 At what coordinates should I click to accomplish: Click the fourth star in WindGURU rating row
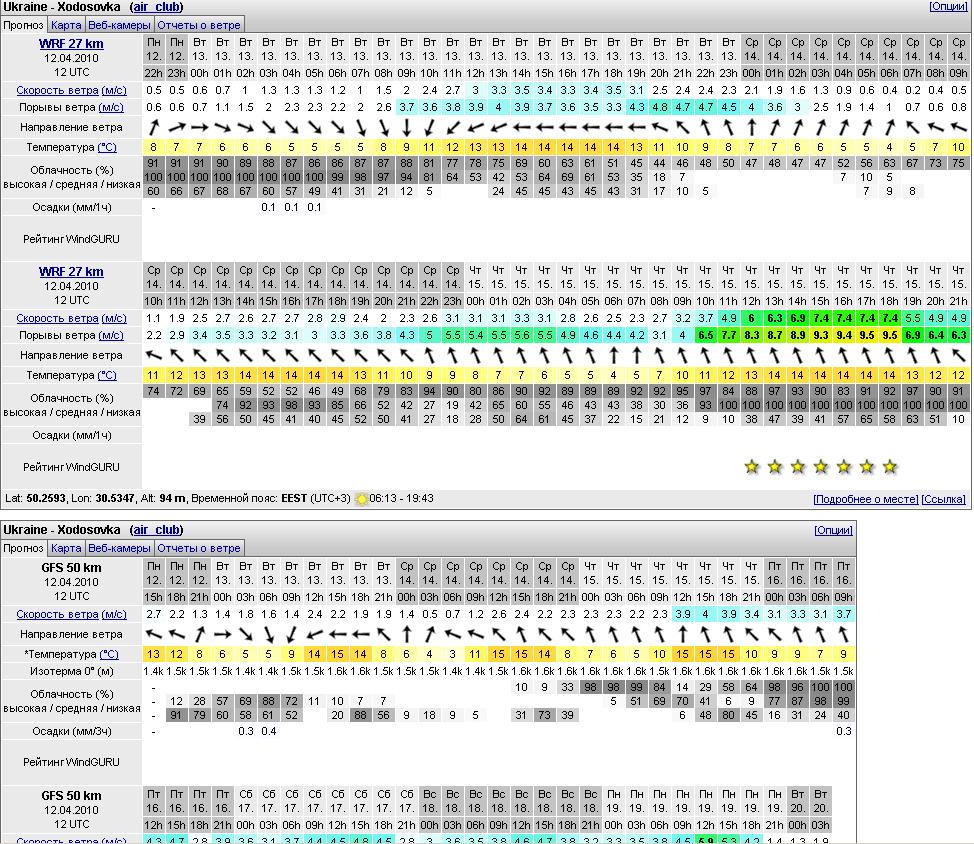click(820, 467)
